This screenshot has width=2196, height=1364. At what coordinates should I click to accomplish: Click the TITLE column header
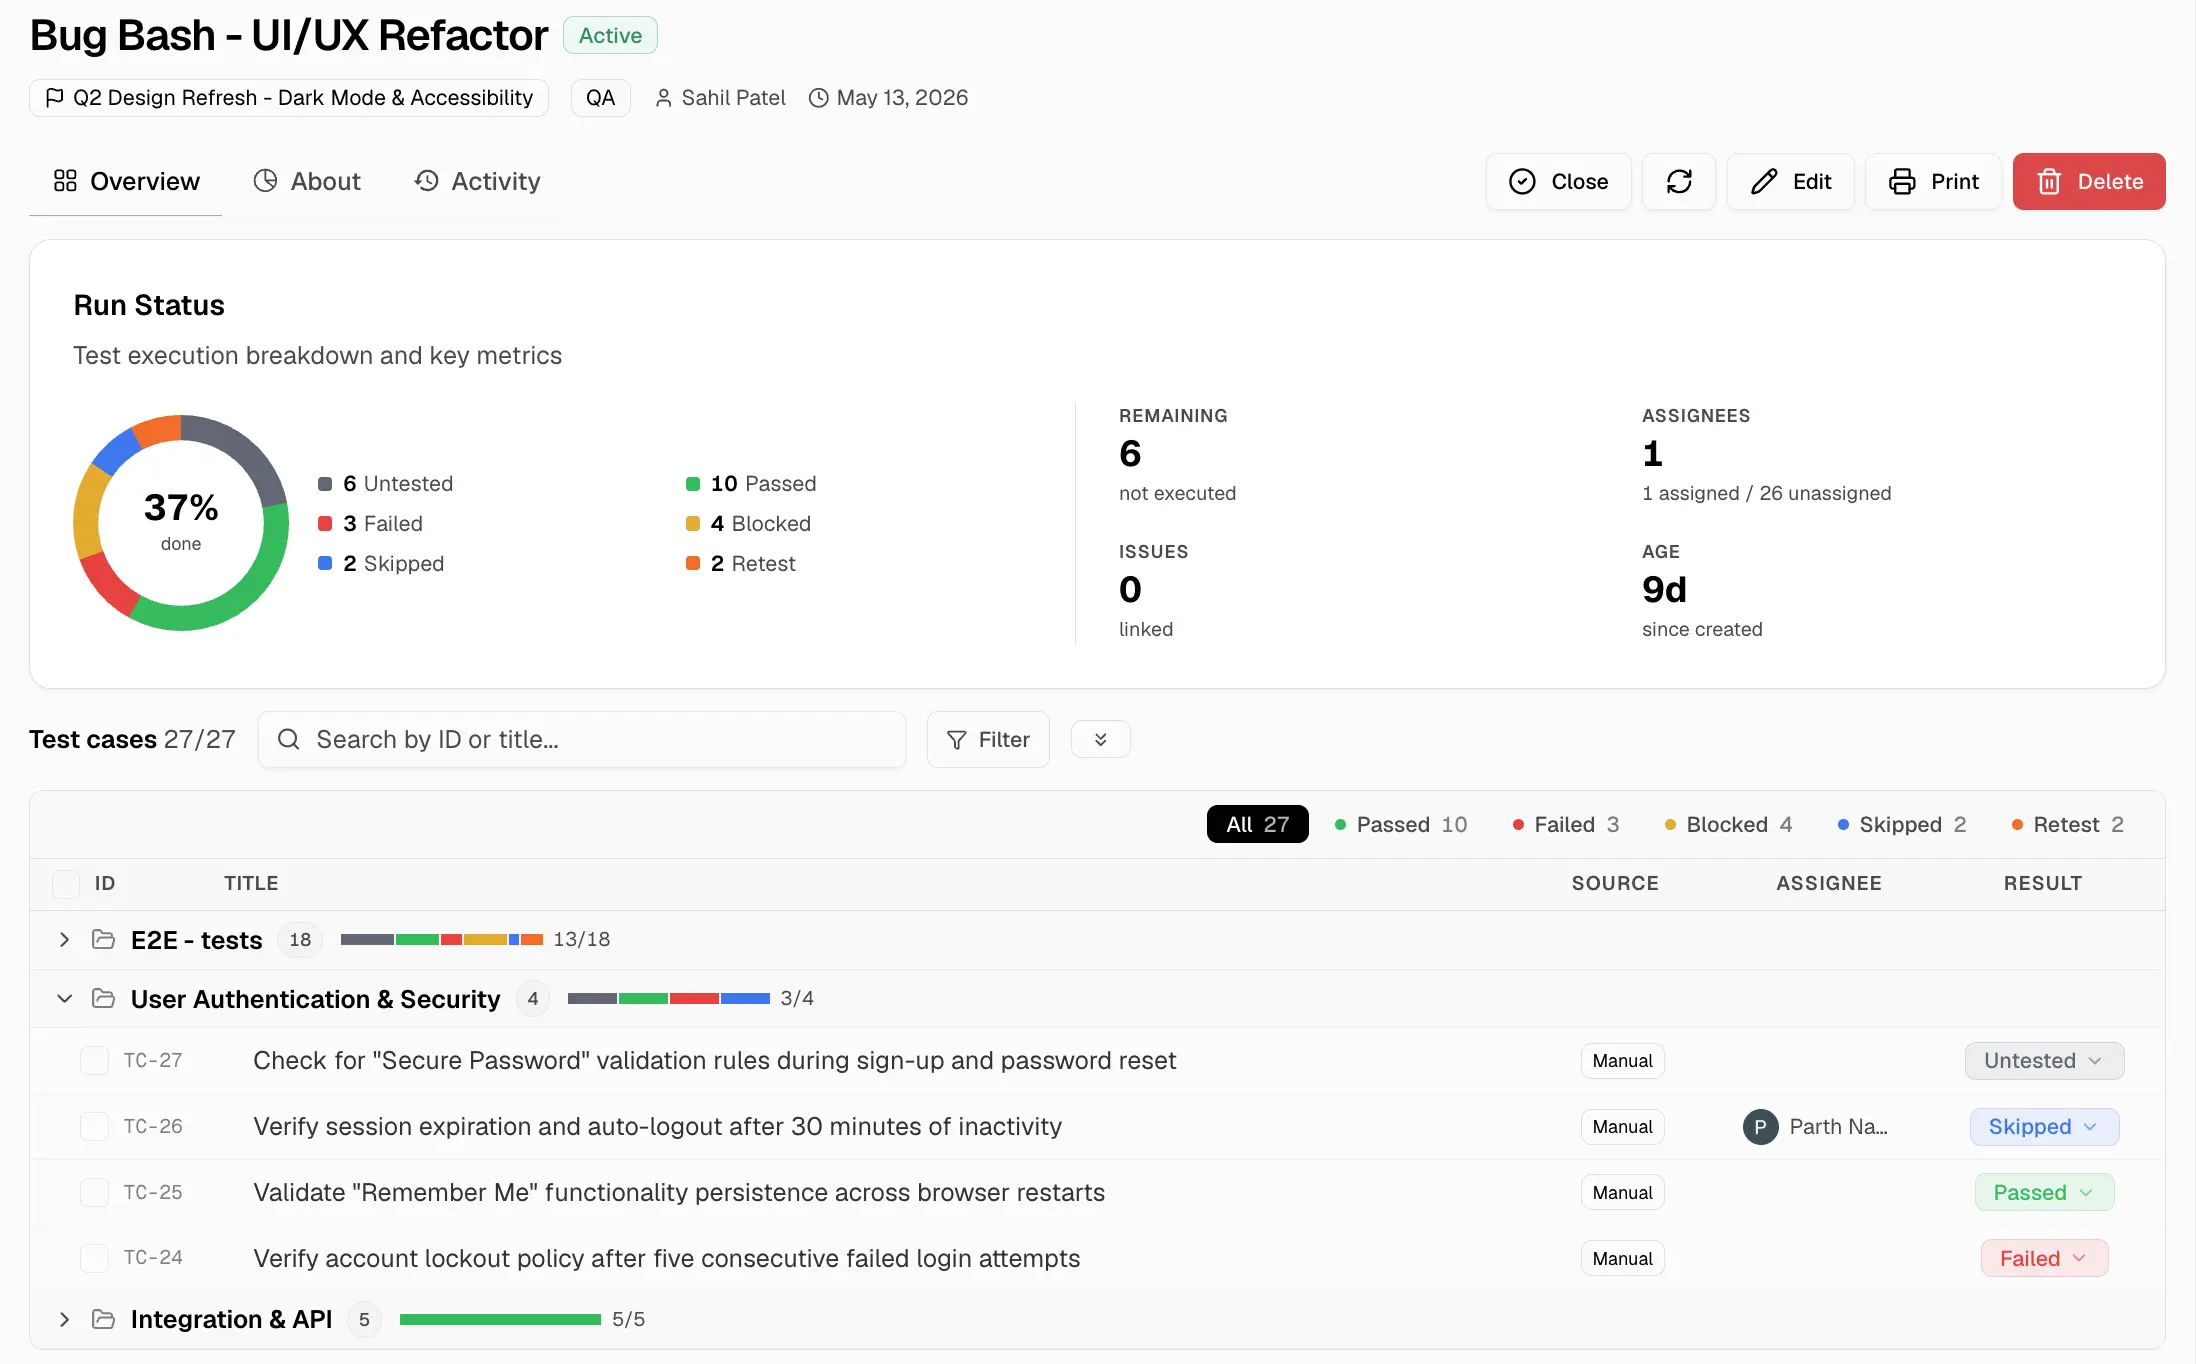(x=251, y=883)
